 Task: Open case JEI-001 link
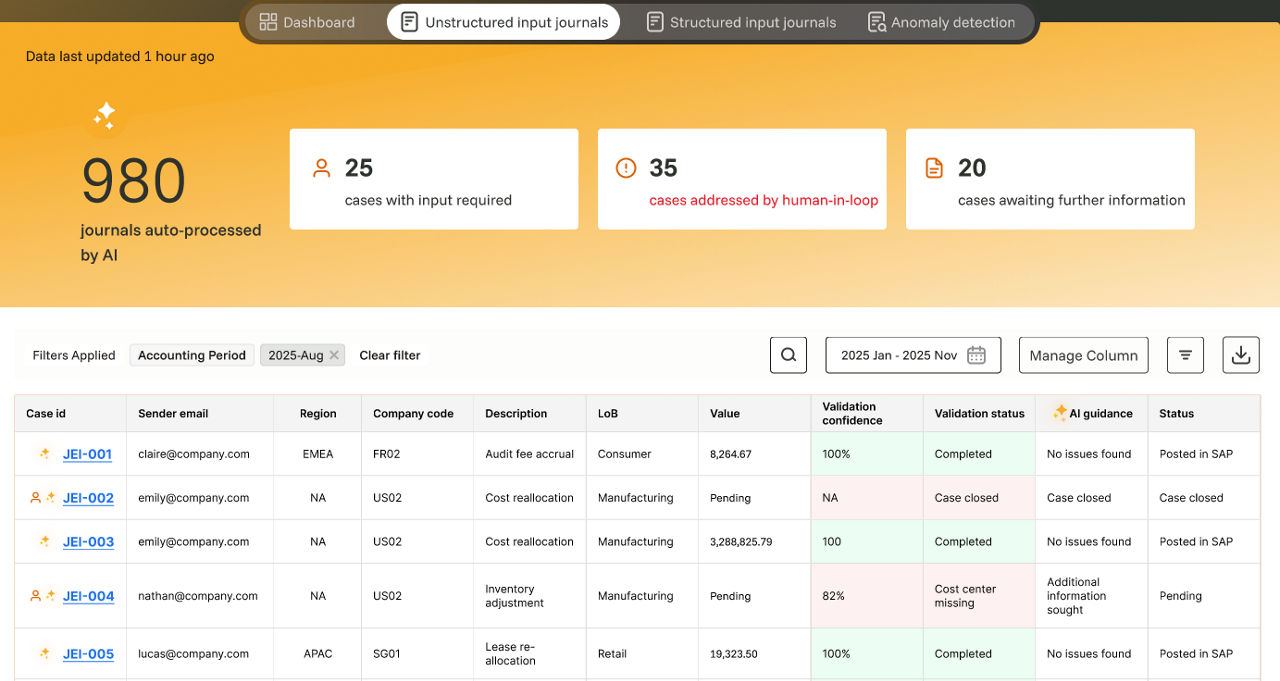click(87, 454)
